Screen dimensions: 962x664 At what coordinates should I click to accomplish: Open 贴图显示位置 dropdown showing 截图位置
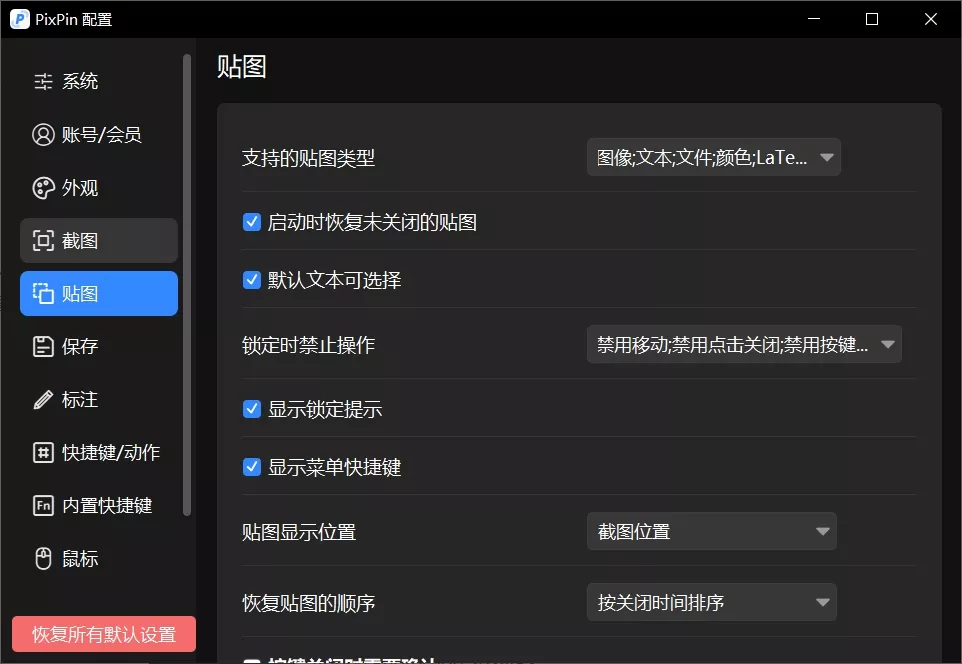711,532
